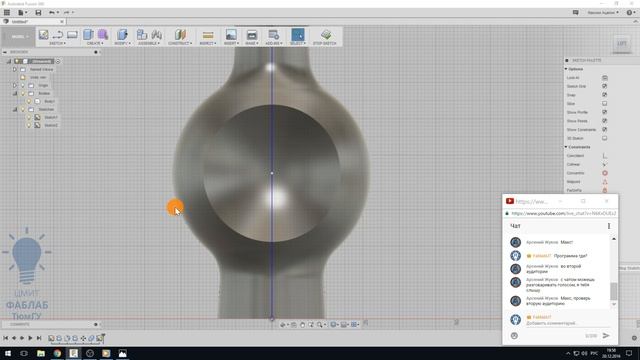Apply the Collinear constraint
This screenshot has height=360, width=640.
[x=604, y=164]
